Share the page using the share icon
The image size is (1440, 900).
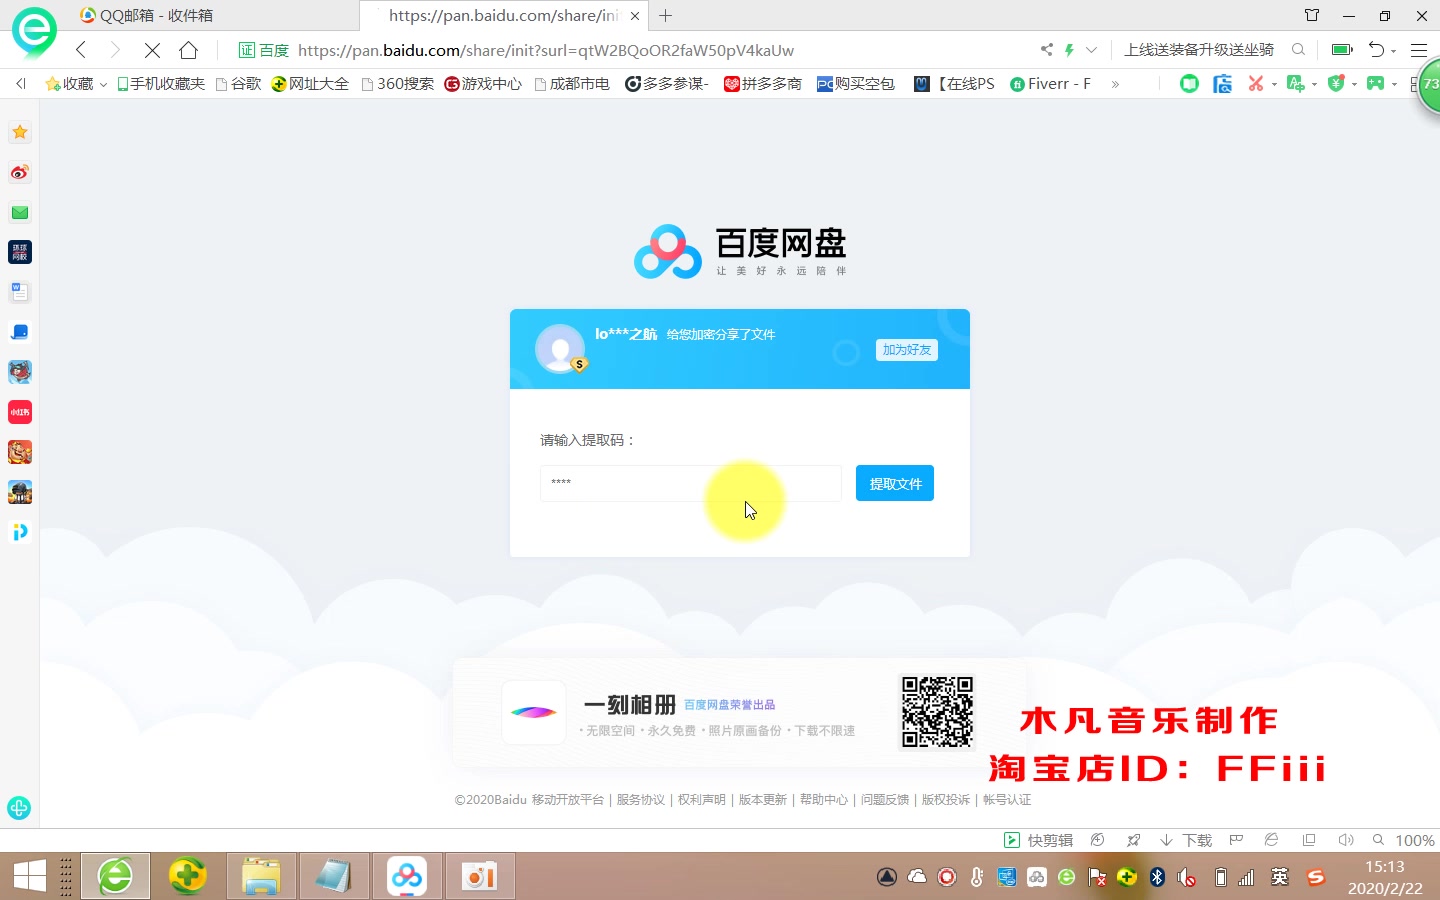(1047, 49)
